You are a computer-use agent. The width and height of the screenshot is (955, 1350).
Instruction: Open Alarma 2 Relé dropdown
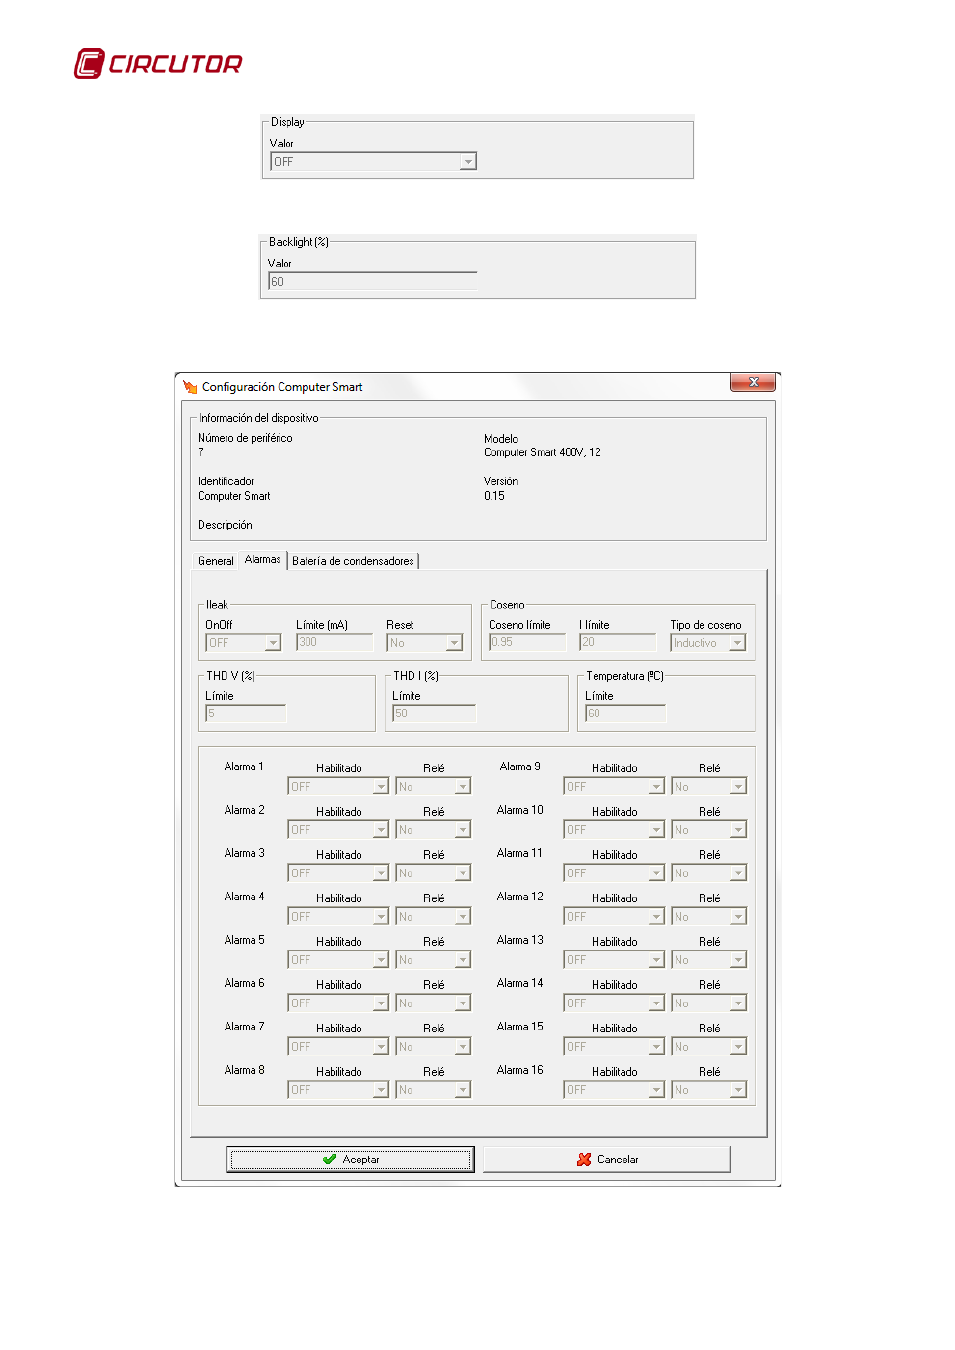tap(433, 830)
